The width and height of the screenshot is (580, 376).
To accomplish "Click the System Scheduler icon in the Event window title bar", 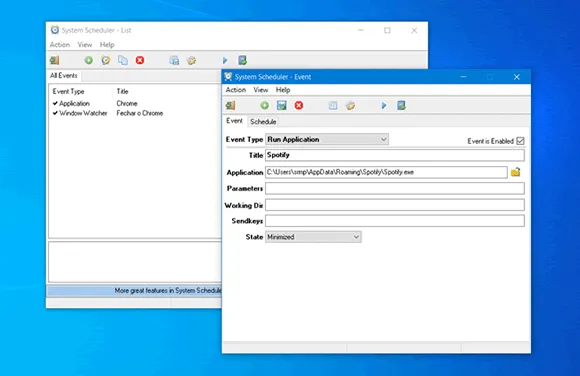I will coord(228,77).
